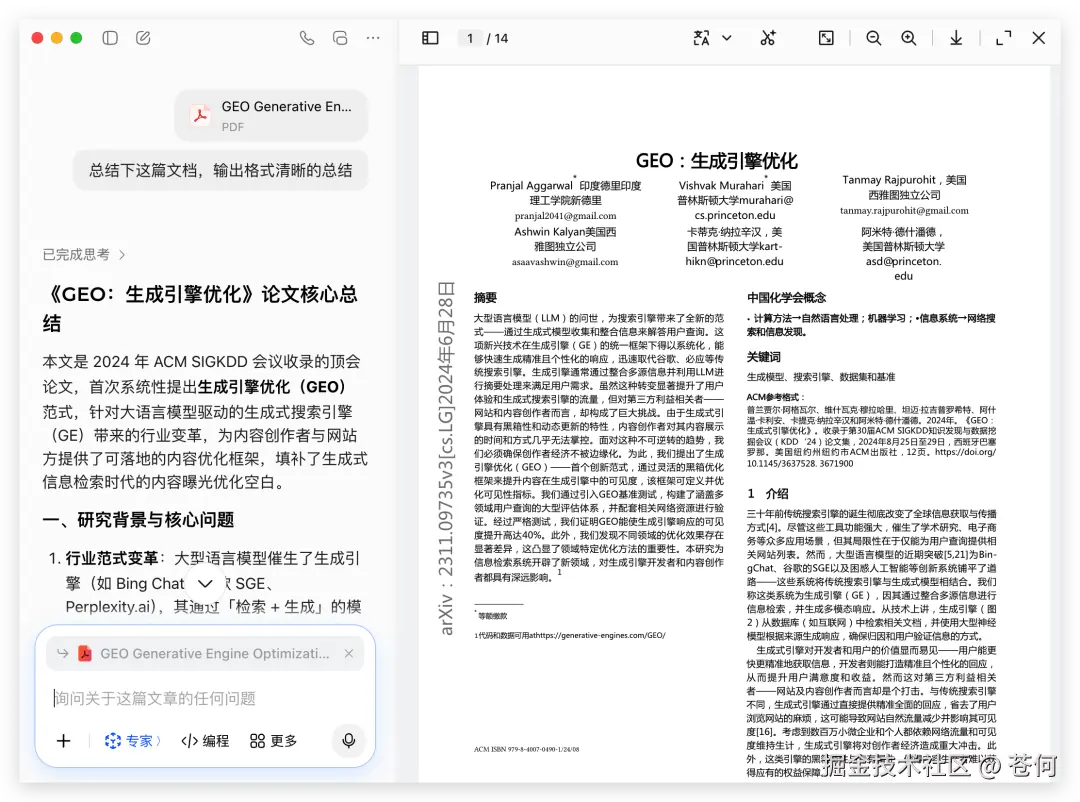Open the ... more options menu
1080x802 pixels.
click(x=372, y=37)
